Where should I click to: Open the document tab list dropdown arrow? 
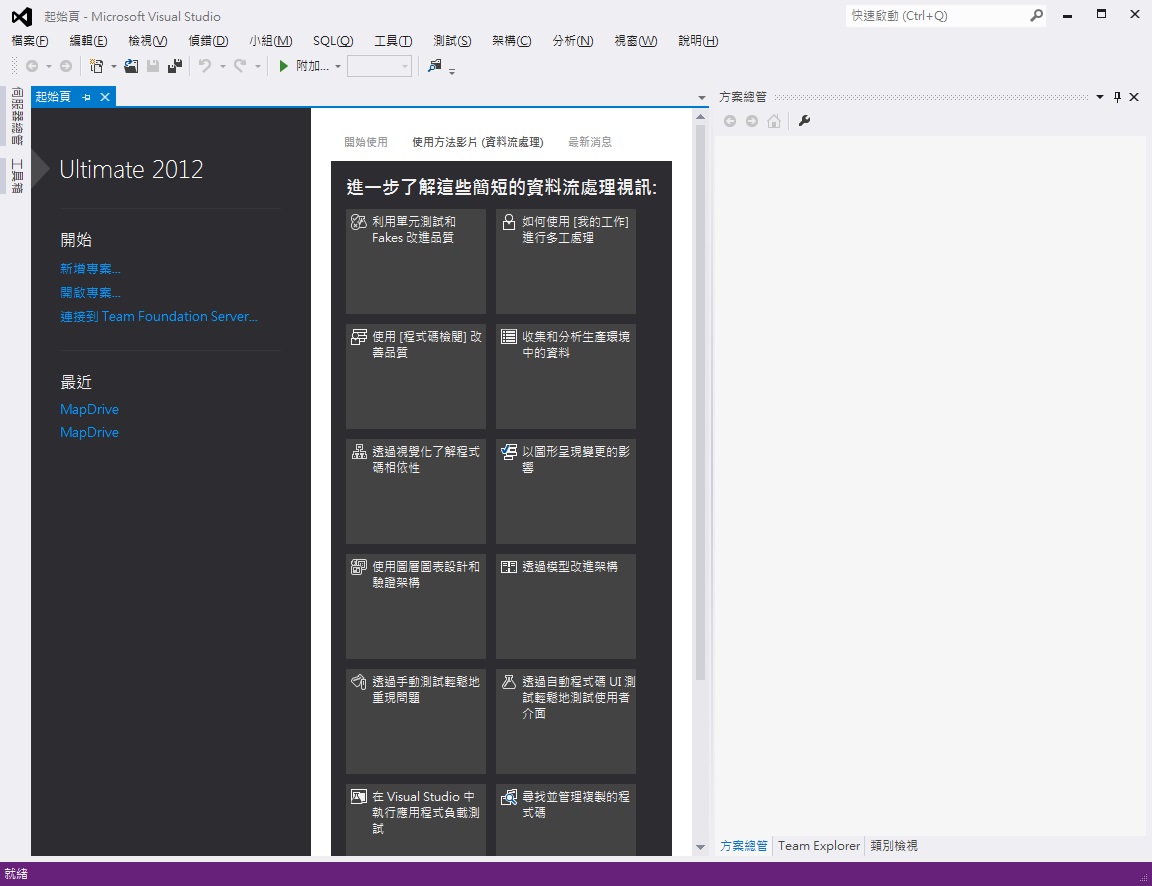[x=702, y=98]
